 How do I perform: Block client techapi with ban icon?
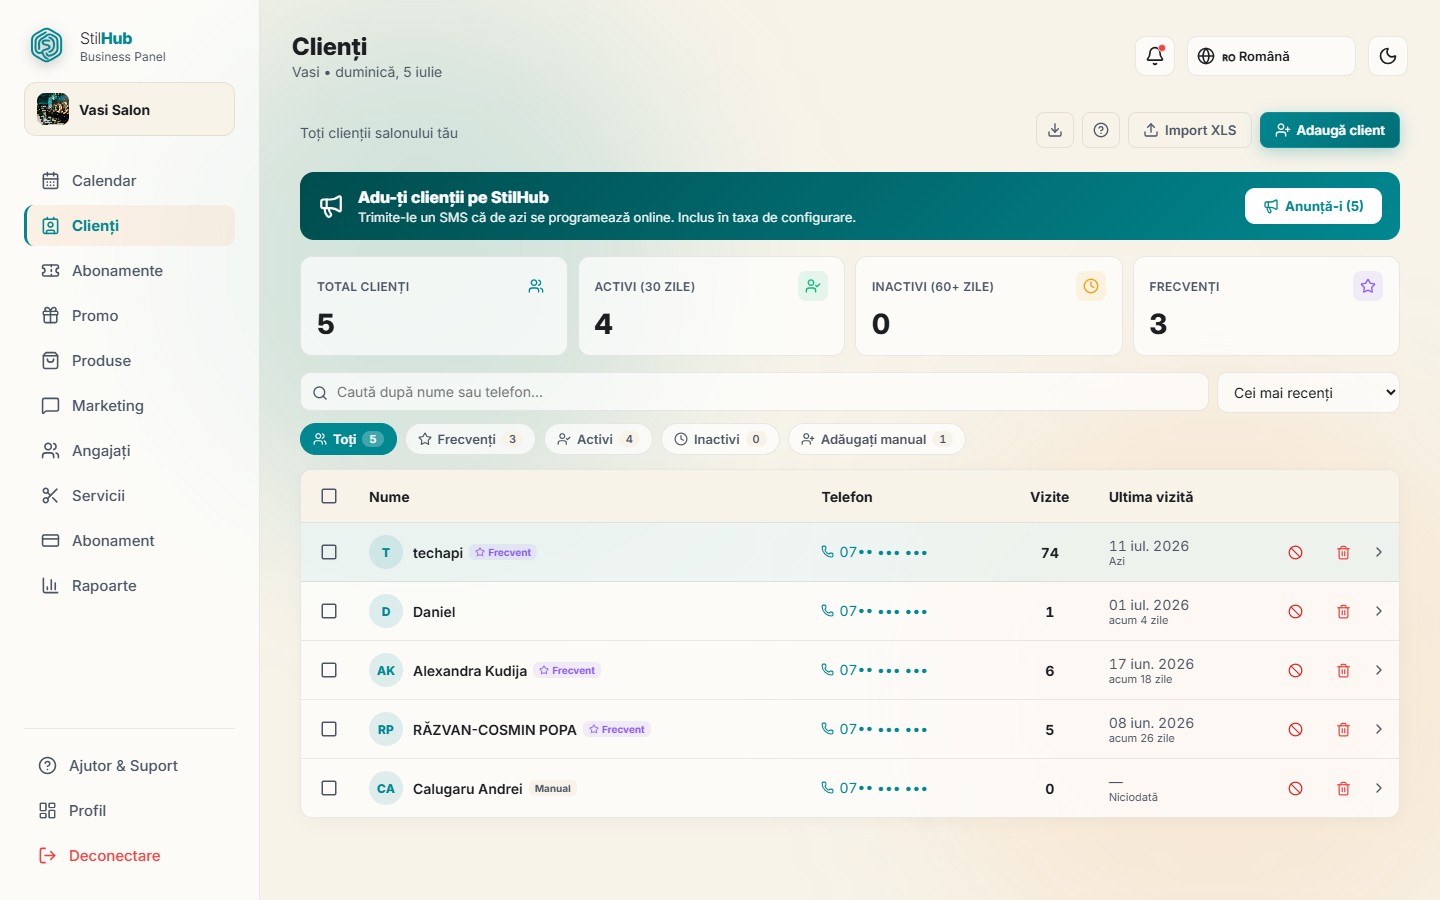pos(1296,552)
